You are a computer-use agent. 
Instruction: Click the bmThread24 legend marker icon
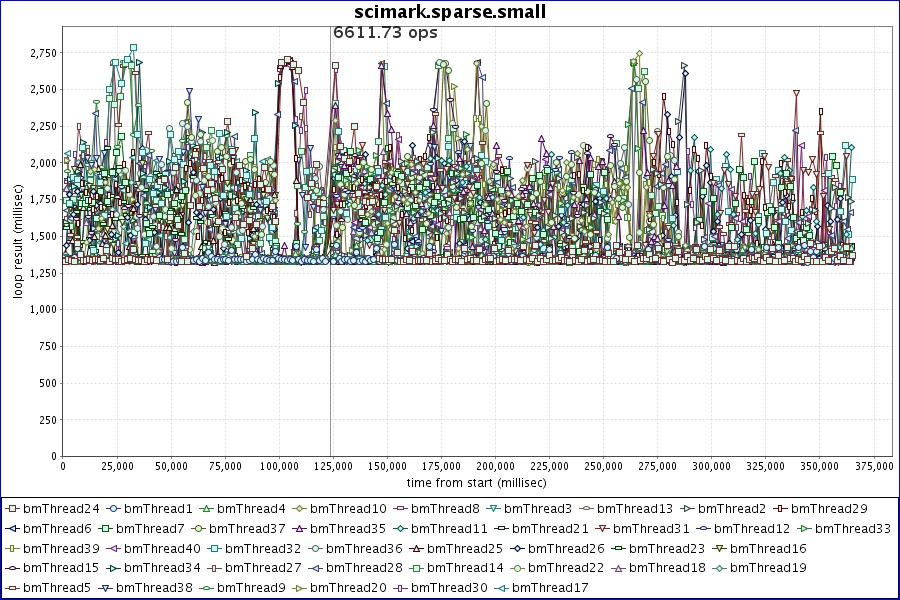point(12,509)
